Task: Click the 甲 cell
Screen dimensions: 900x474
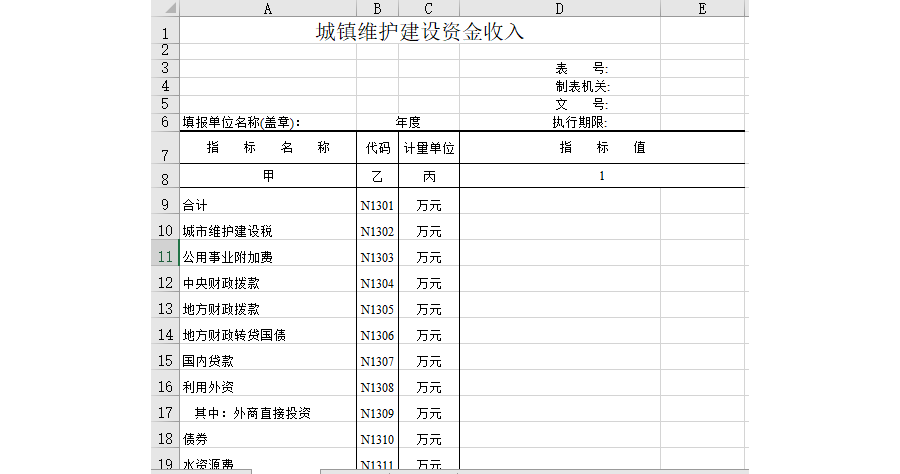Action: [x=267, y=176]
